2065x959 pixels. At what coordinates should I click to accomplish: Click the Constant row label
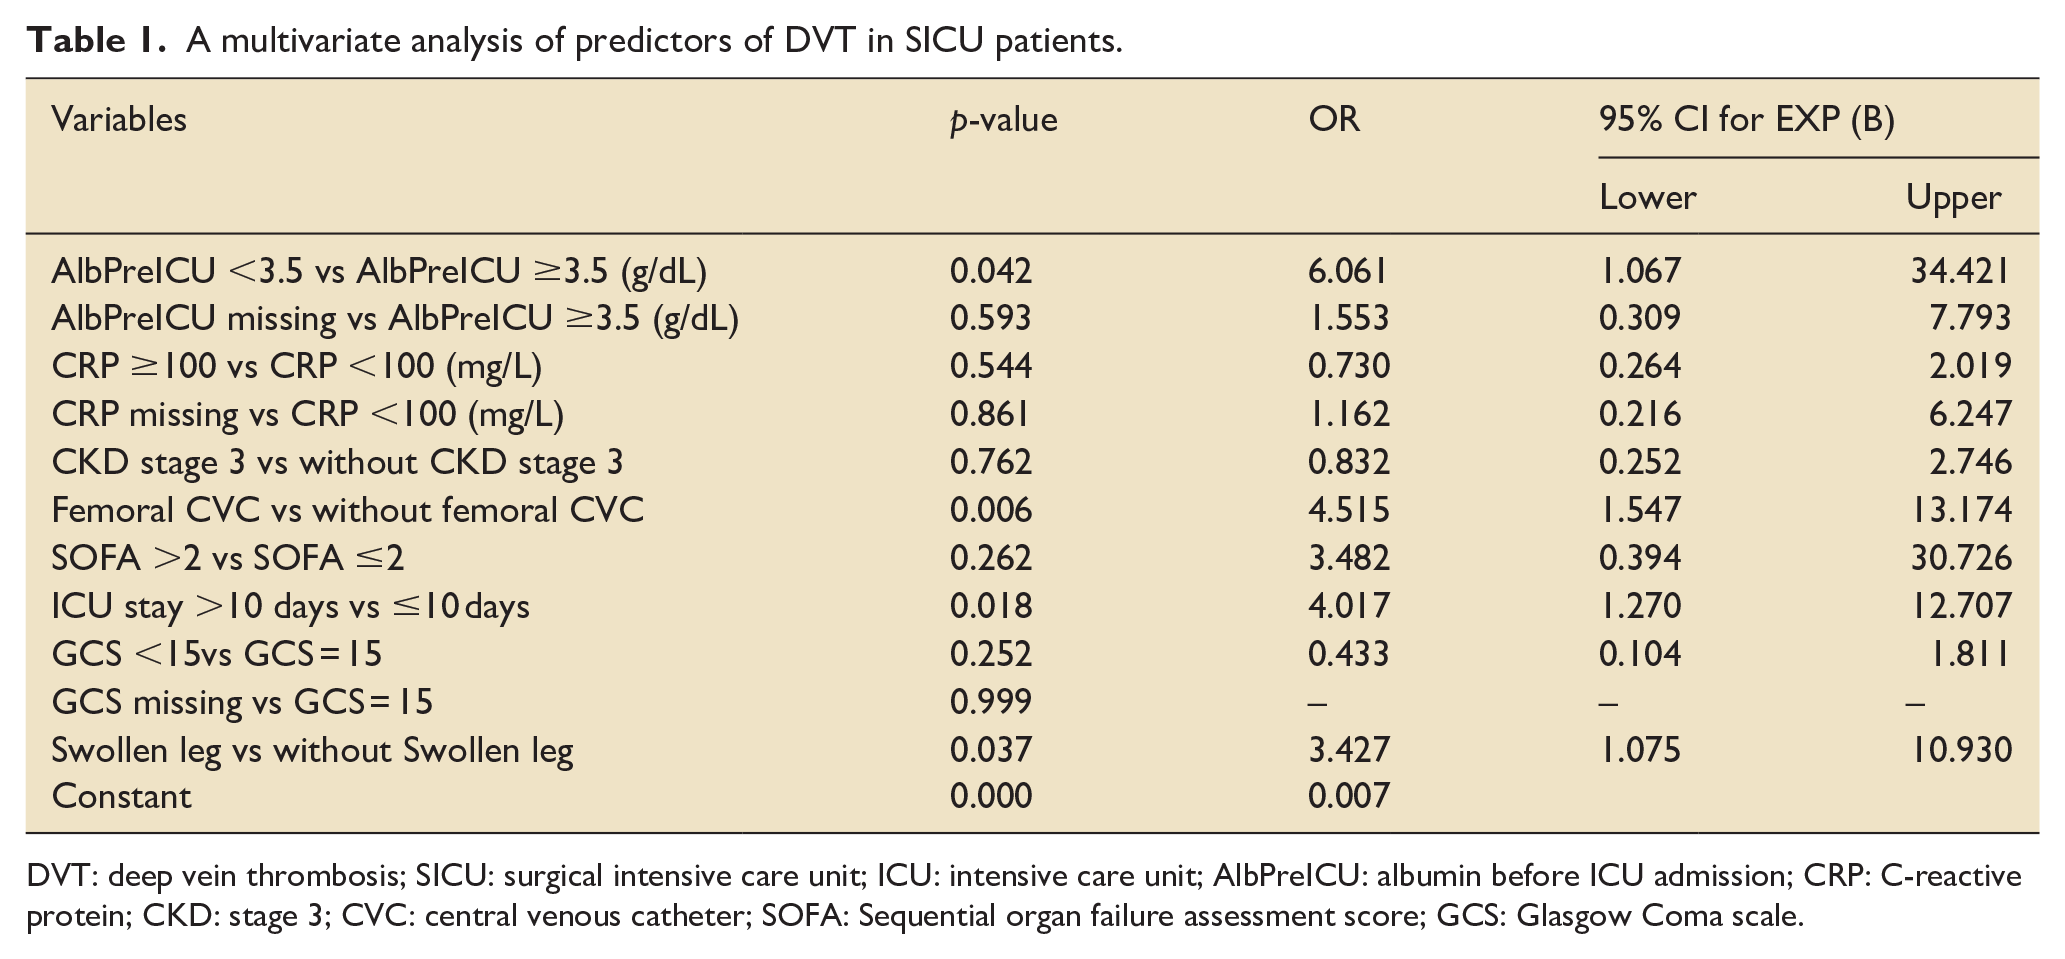pyautogui.click(x=121, y=797)
